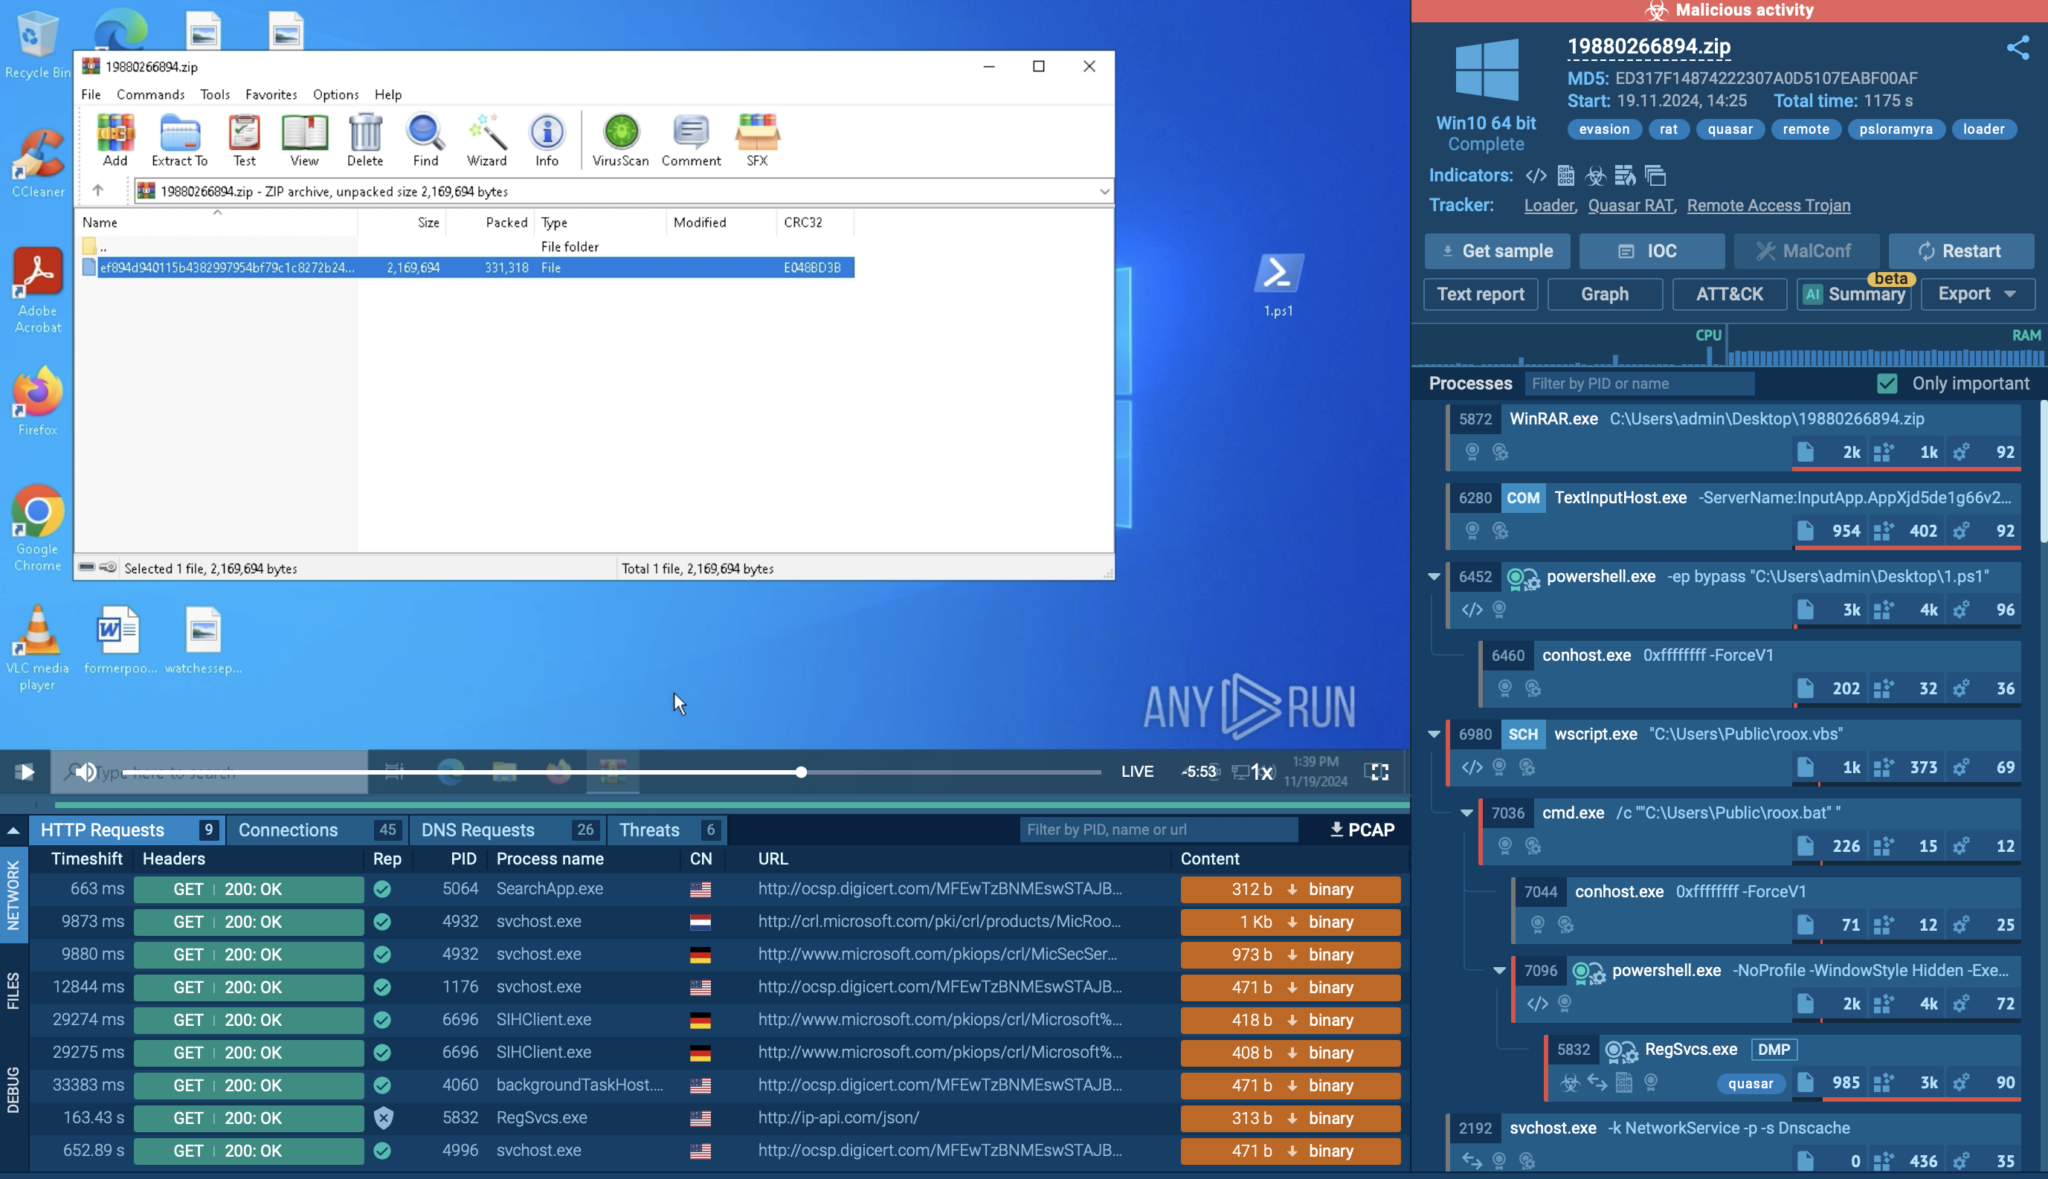Viewport: 2048px width, 1179px height.
Task: Toggle the Only important checkbox
Action: (1887, 384)
